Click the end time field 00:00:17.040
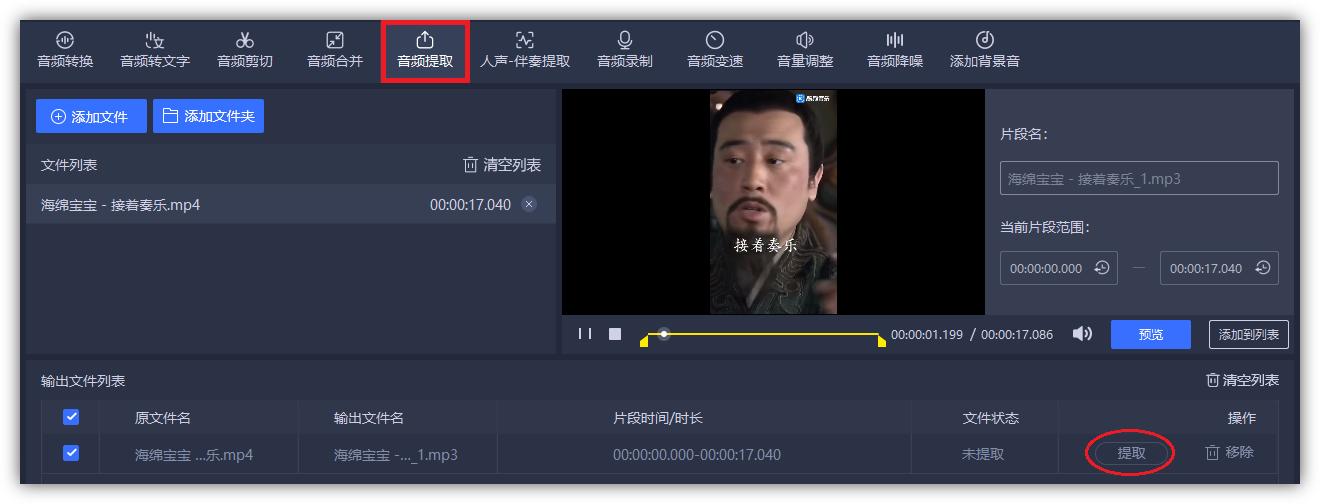1320x504 pixels. (1219, 268)
